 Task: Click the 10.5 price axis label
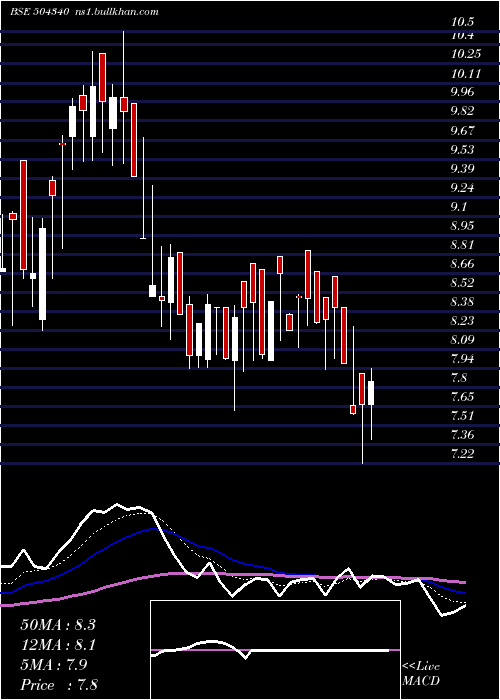[462, 22]
